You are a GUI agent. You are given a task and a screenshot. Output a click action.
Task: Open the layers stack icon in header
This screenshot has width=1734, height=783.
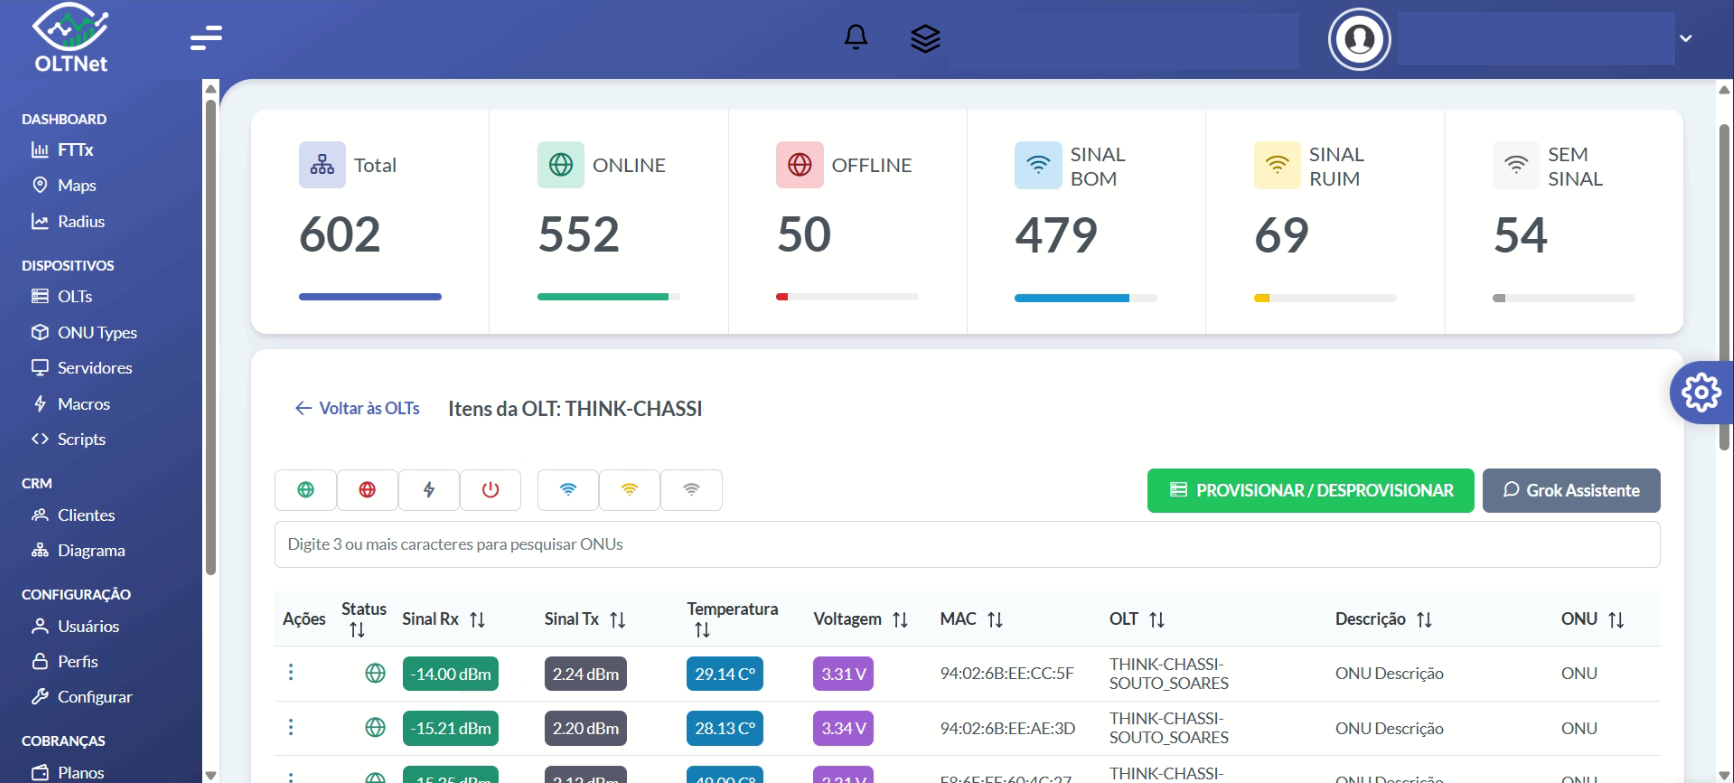click(x=925, y=39)
